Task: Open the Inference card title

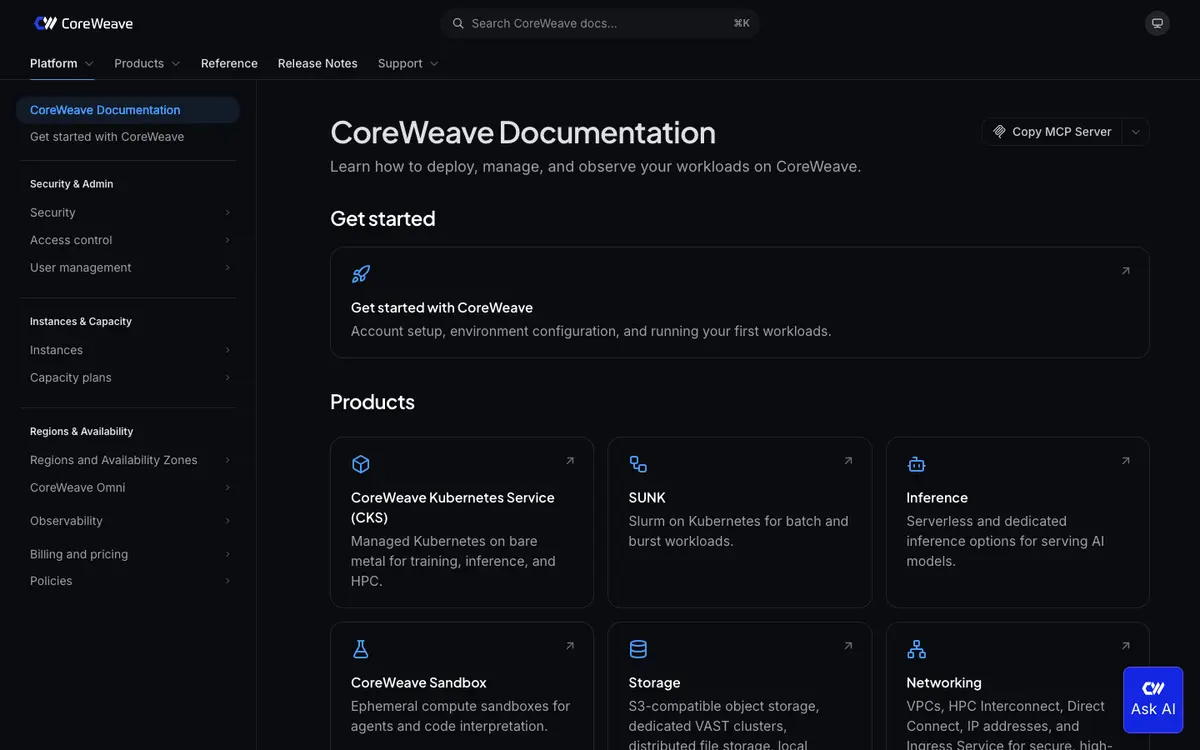Action: [937, 498]
